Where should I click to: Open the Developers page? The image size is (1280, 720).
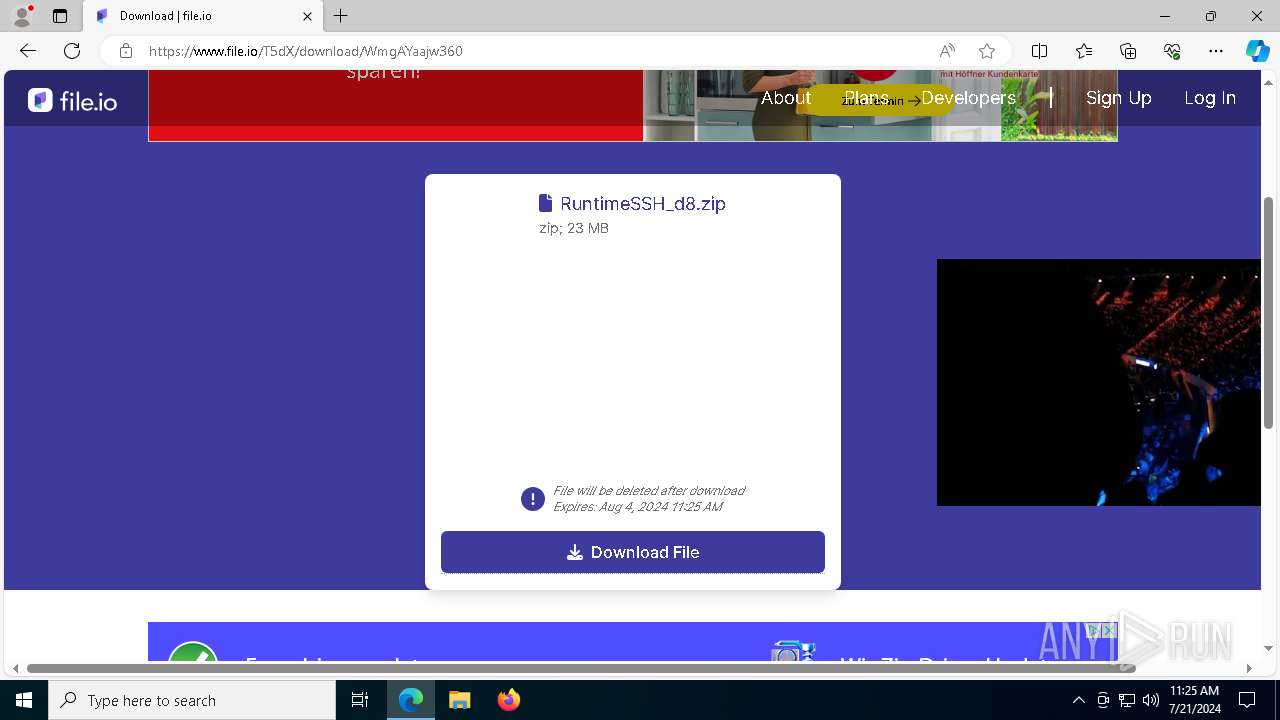point(968,98)
